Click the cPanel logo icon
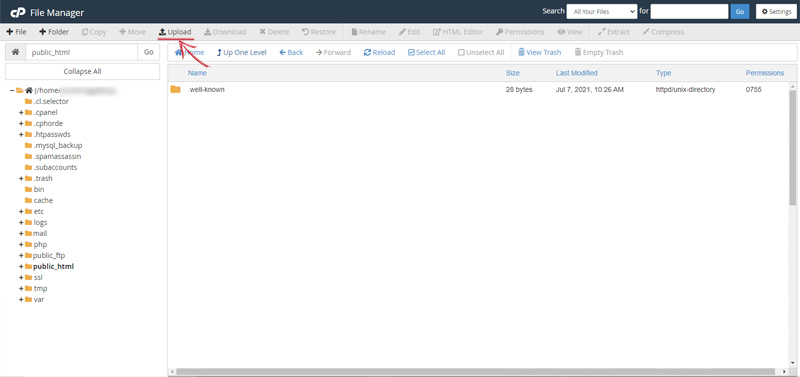The width and height of the screenshot is (800, 377). tap(18, 12)
